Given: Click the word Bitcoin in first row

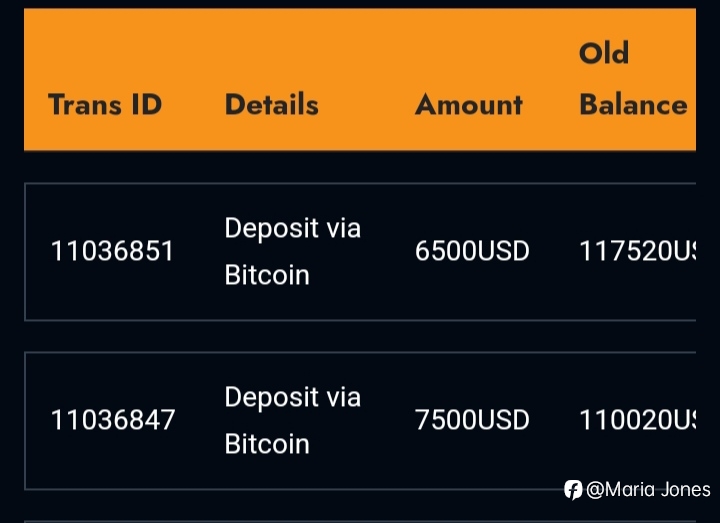Looking at the screenshot, I should tap(267, 275).
